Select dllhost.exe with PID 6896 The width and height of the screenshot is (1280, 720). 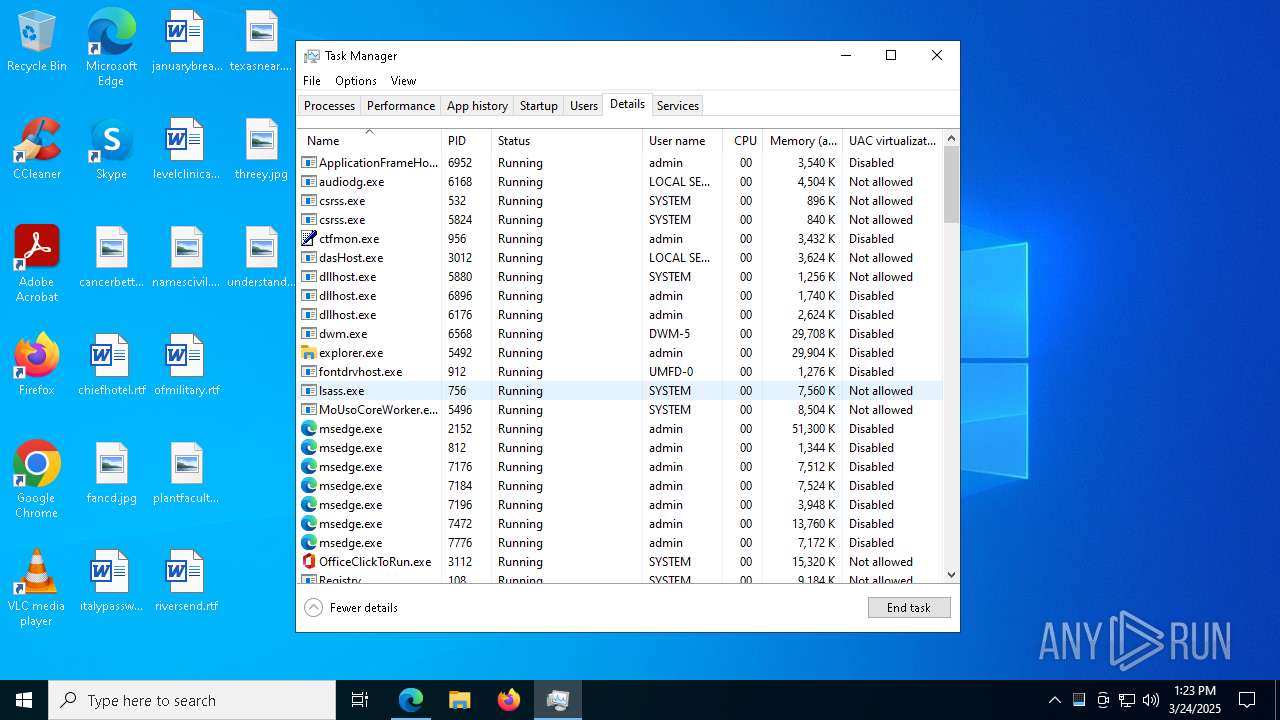pos(620,296)
